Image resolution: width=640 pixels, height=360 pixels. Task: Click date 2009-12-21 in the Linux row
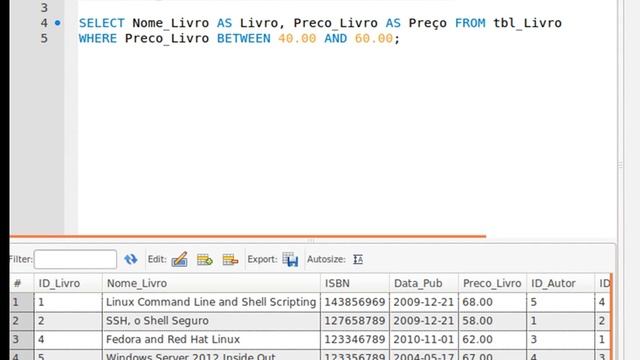[424, 302]
